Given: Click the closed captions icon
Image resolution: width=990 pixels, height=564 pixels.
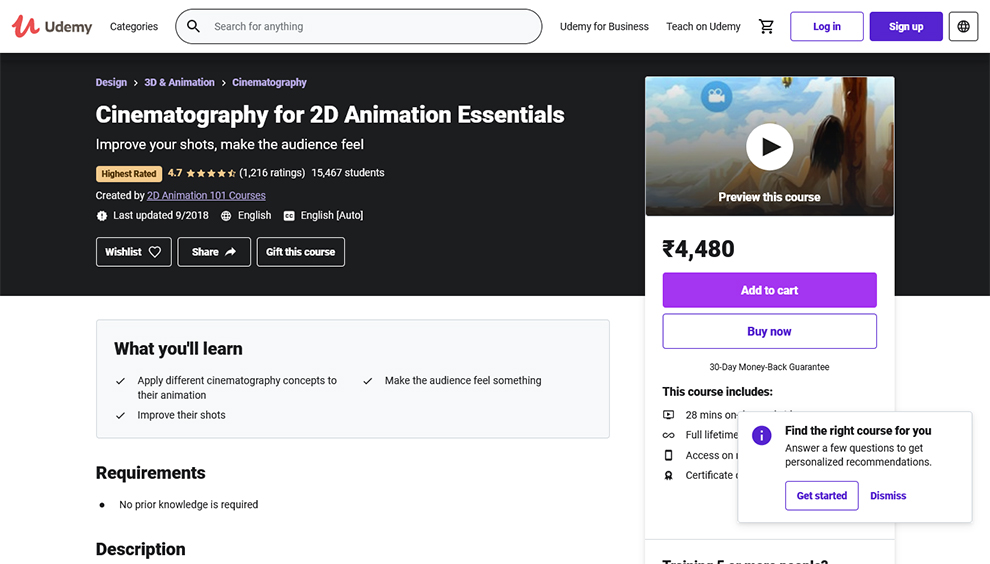Looking at the screenshot, I should point(289,216).
